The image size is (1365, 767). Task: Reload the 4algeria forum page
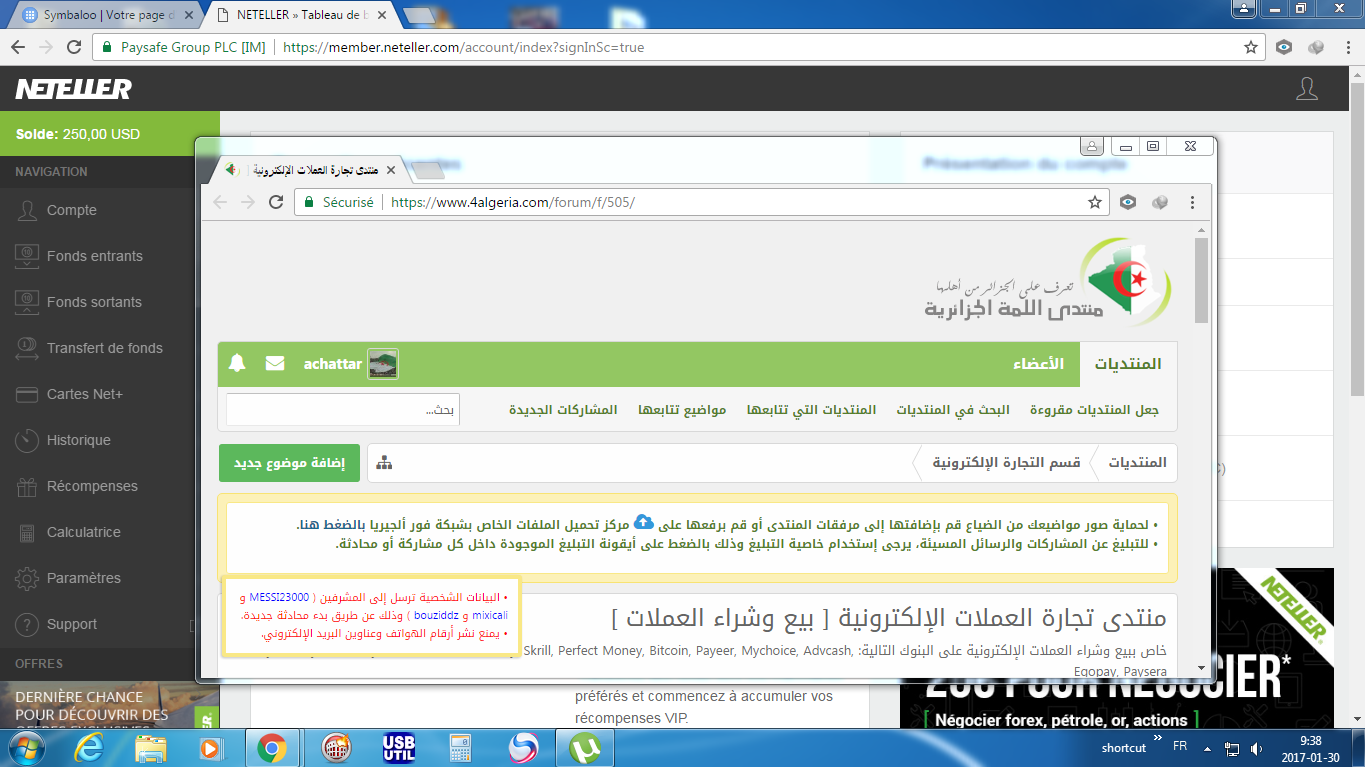277,202
